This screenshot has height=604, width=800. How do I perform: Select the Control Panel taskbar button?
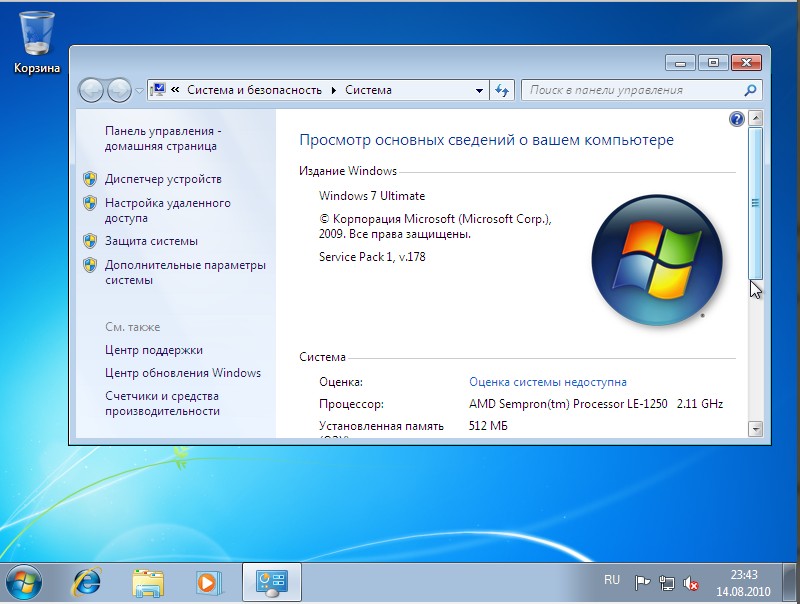(271, 583)
